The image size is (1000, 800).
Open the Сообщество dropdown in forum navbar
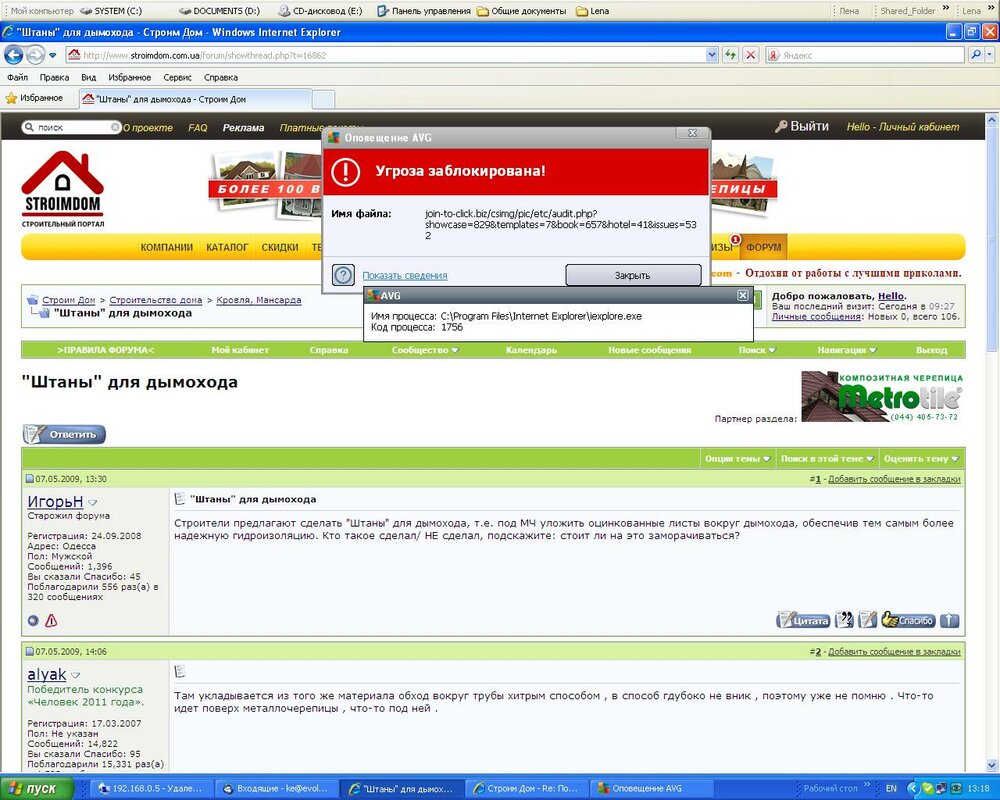click(423, 350)
